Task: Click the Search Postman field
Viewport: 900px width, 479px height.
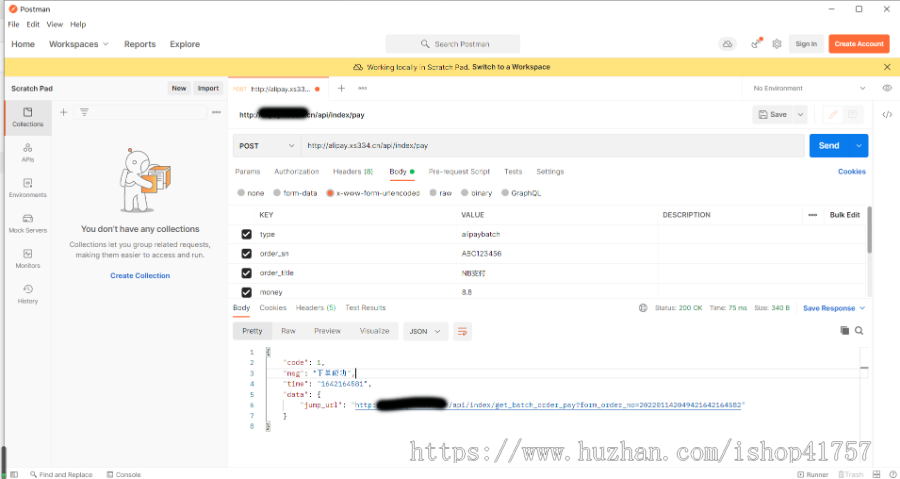Action: click(453, 44)
